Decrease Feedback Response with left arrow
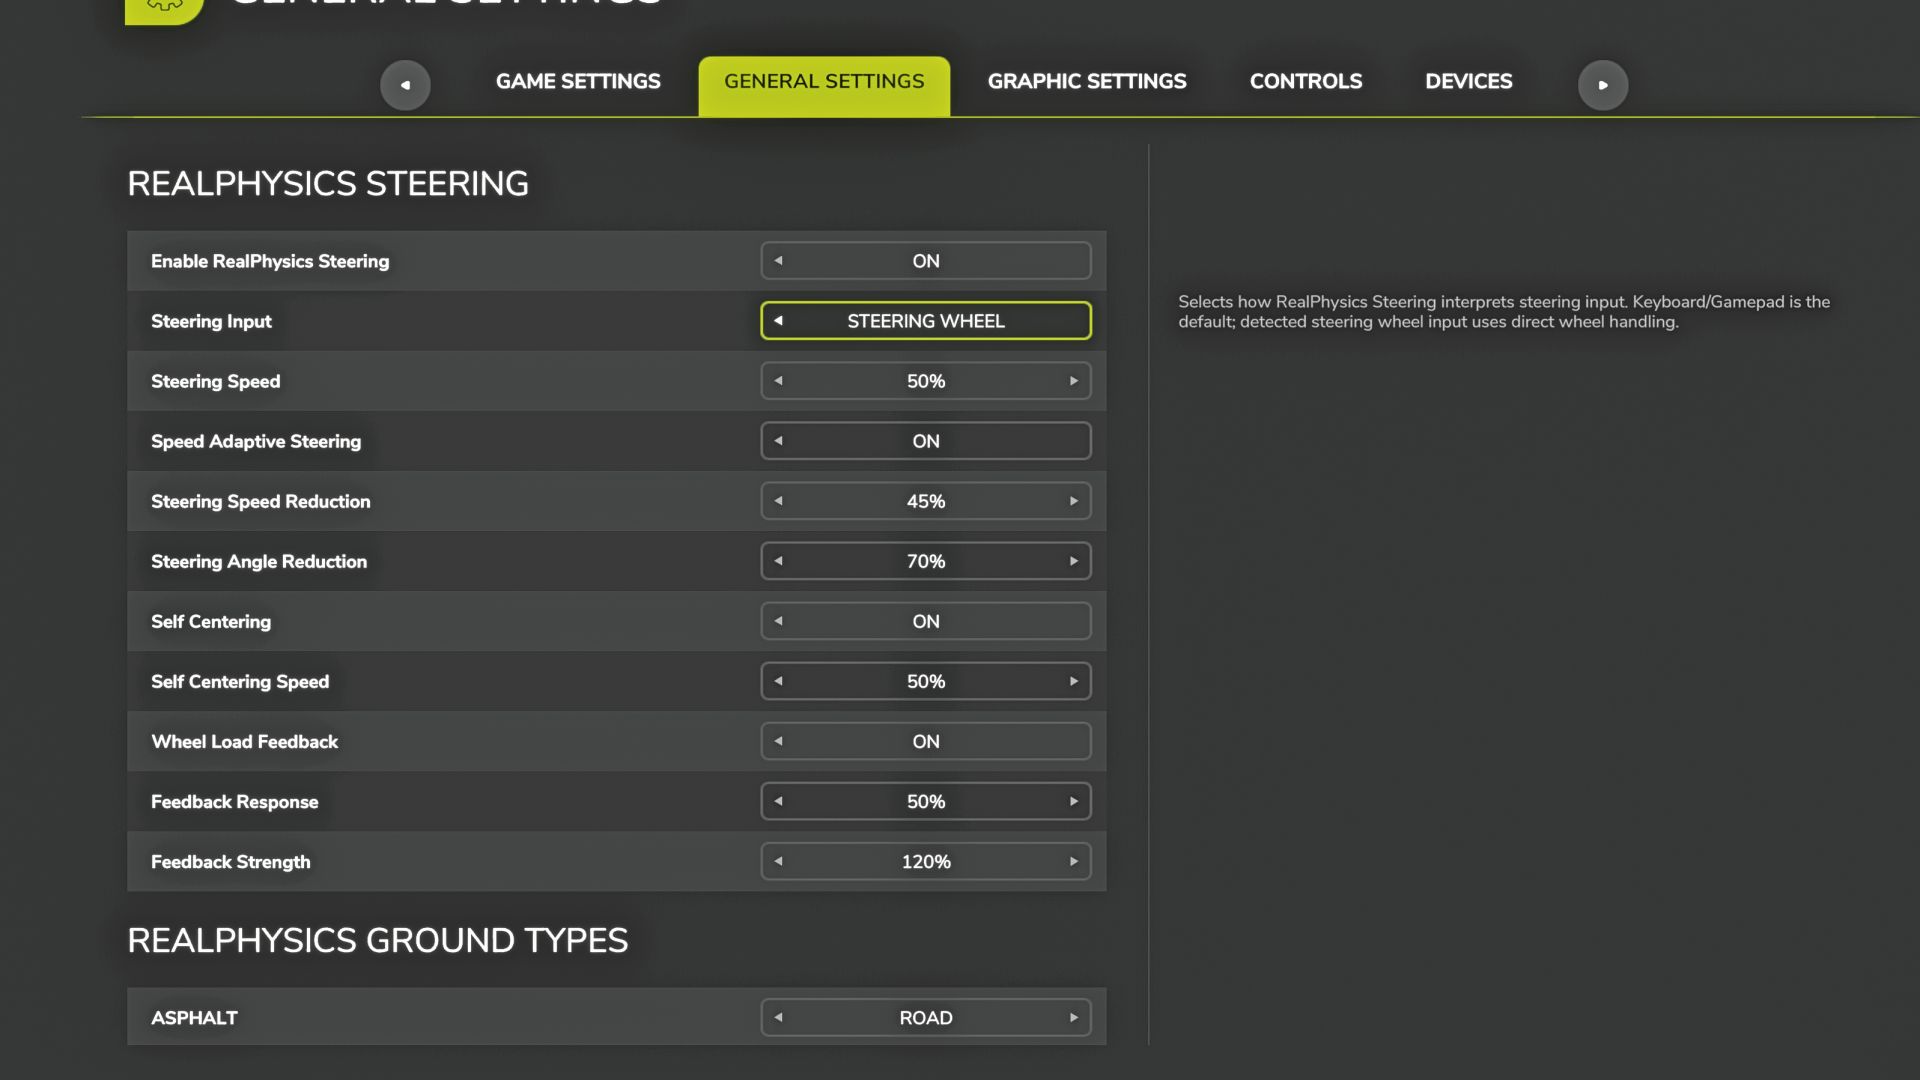This screenshot has width=1920, height=1080. [x=778, y=801]
